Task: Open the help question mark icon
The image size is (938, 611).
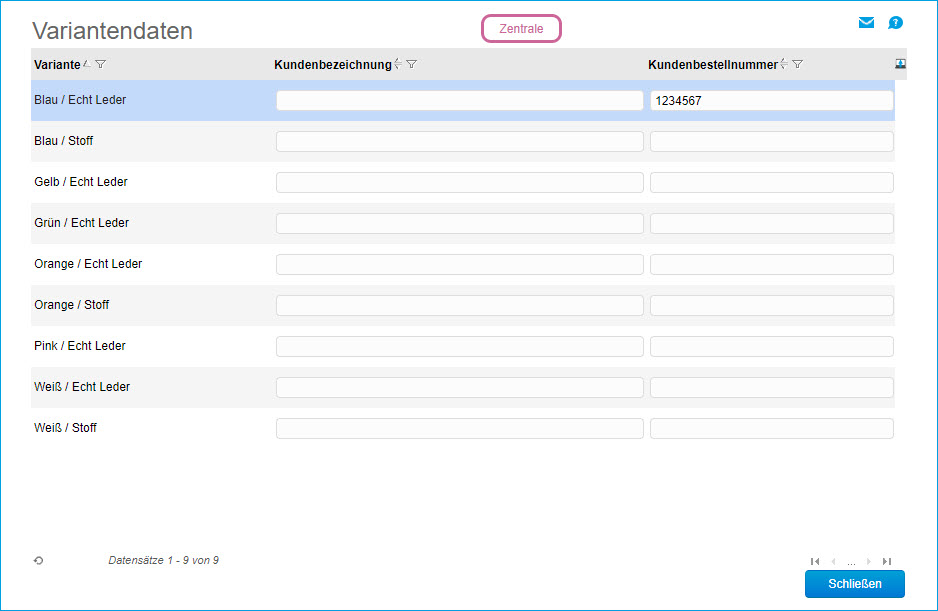Action: [895, 23]
